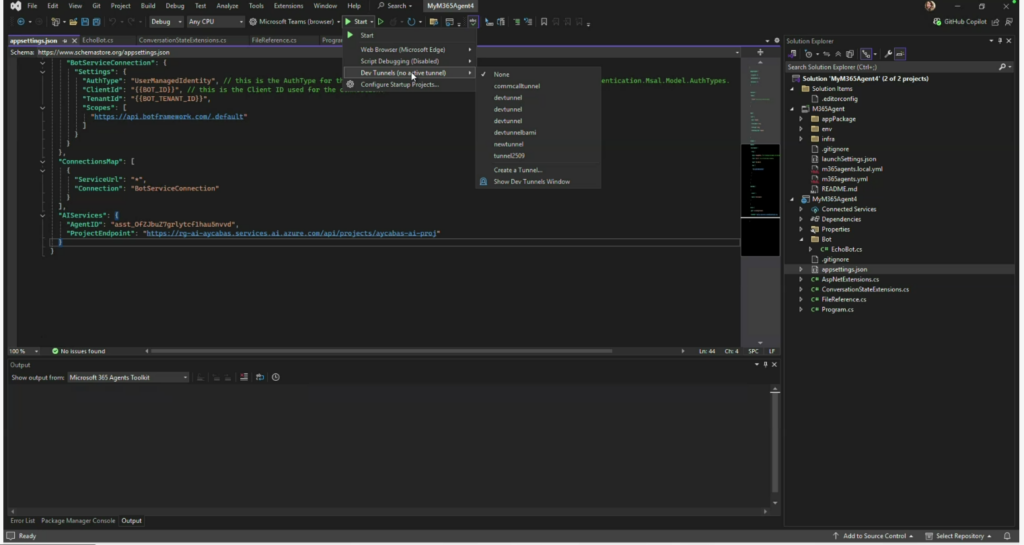Viewport: 1024px width, 545px height.
Task: Click the Visual Studio logo icon
Action: (16, 6)
